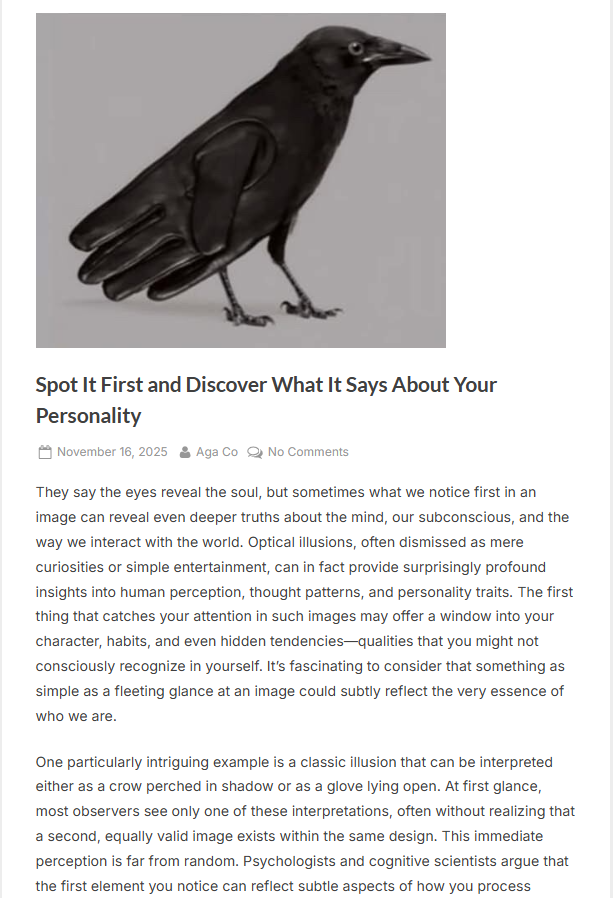Click the paragraph starting 'One particularly intriguing'
This screenshot has width=613, height=898.
[x=302, y=810]
